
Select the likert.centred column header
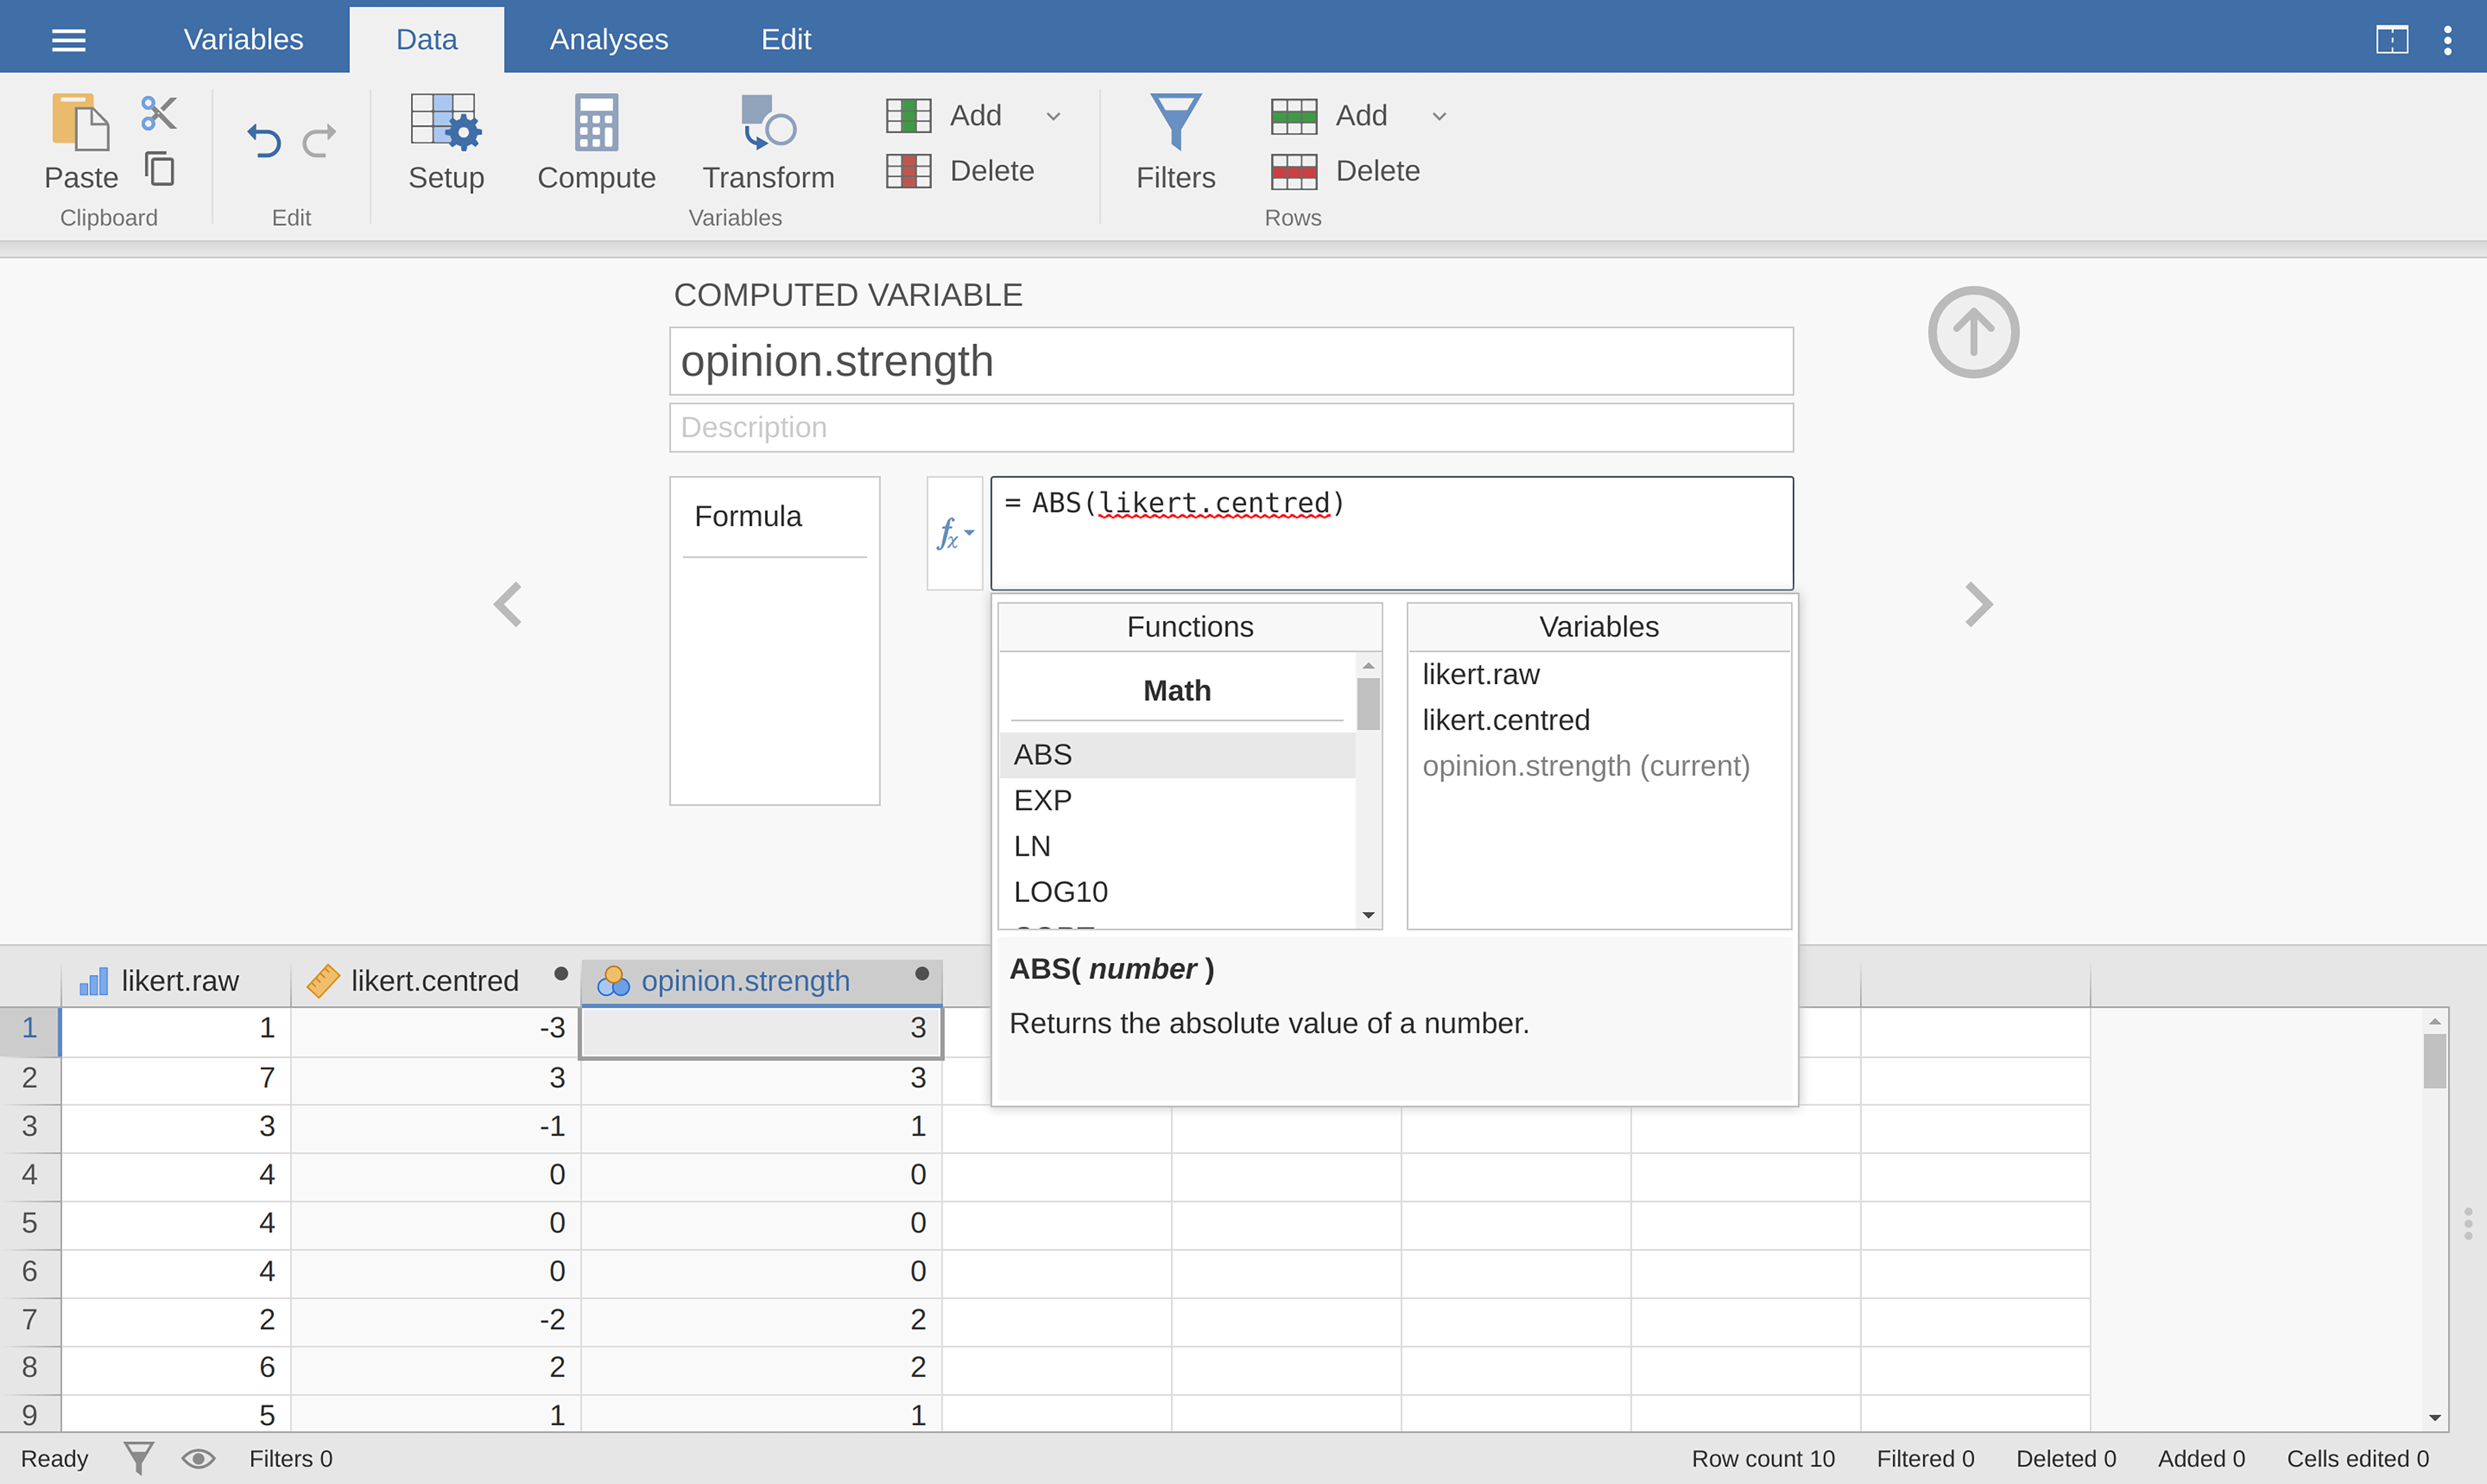(x=436, y=981)
